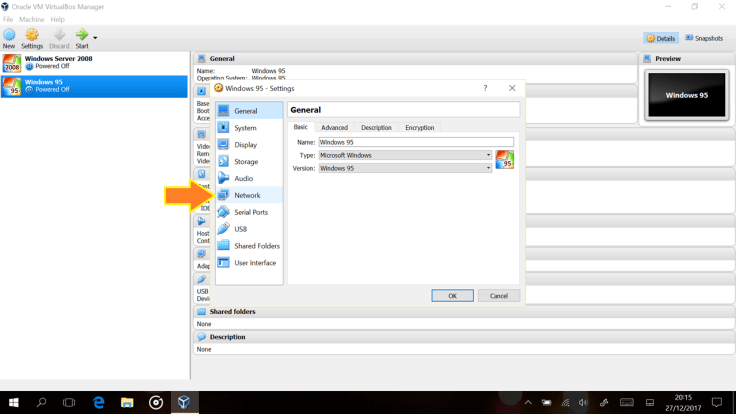Go to Storage settings category
This screenshot has width=736, height=414.
[x=246, y=162]
